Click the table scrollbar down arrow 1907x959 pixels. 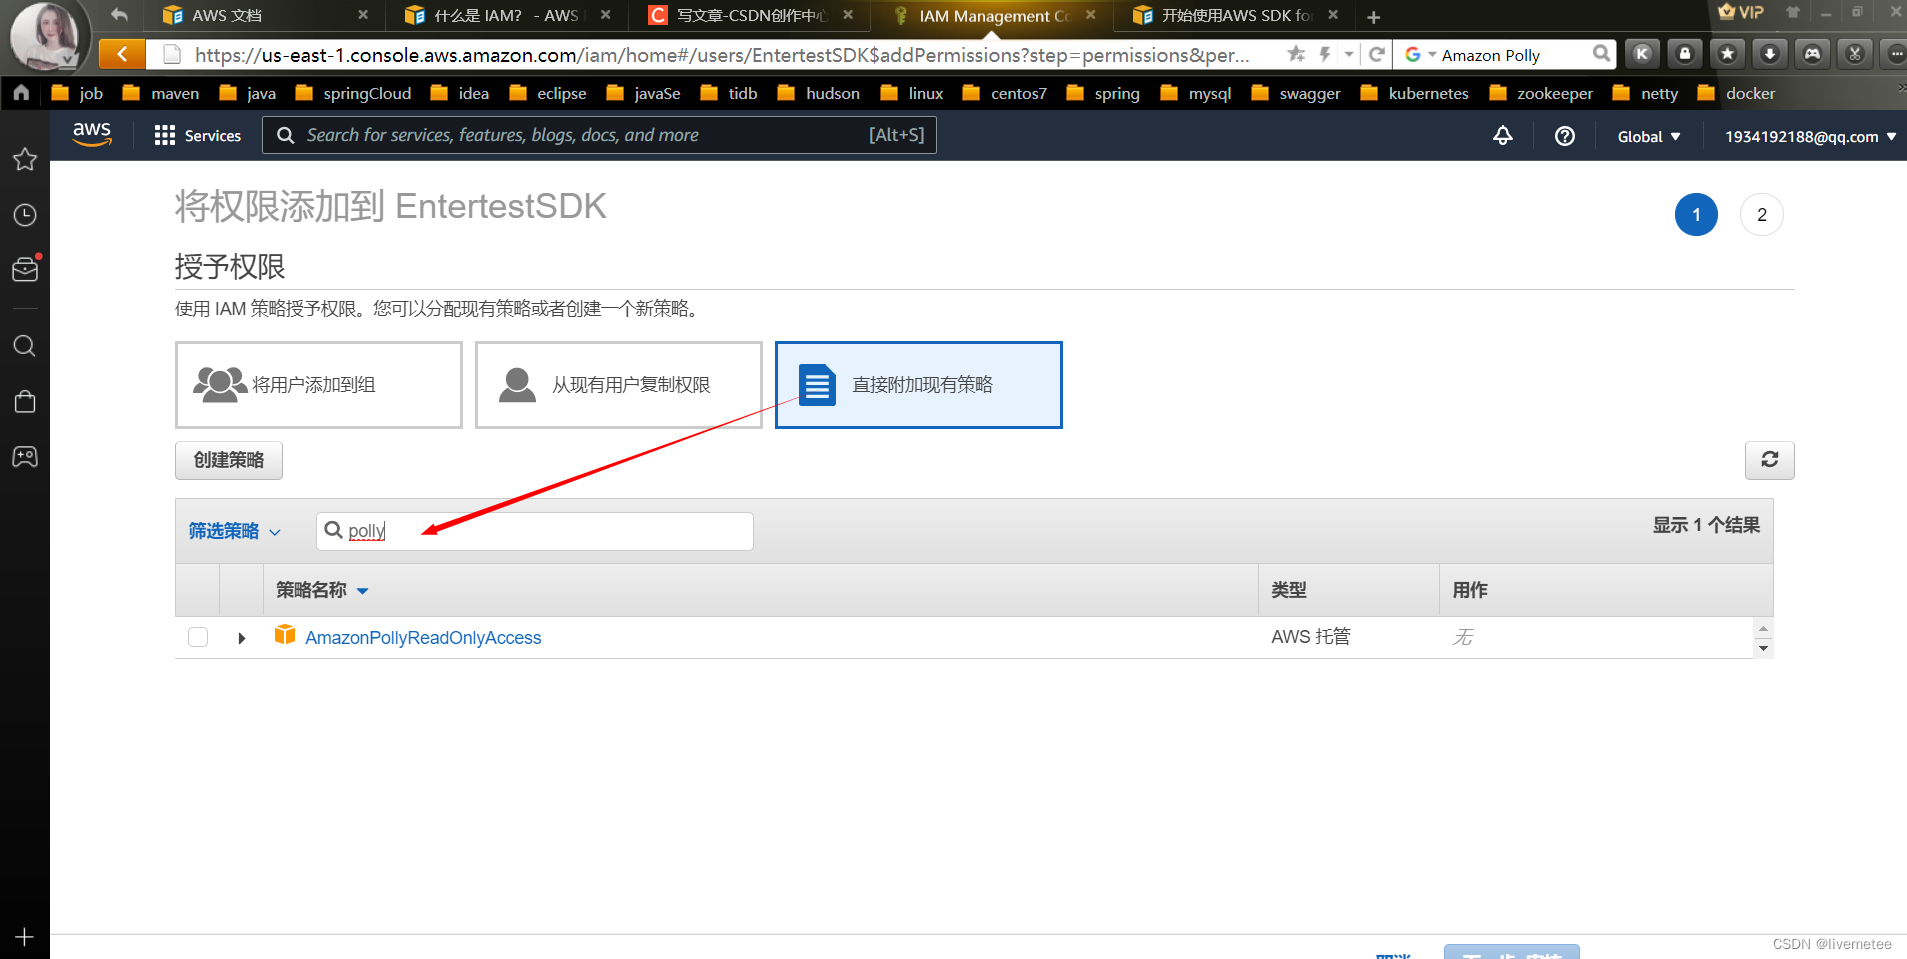click(1763, 649)
